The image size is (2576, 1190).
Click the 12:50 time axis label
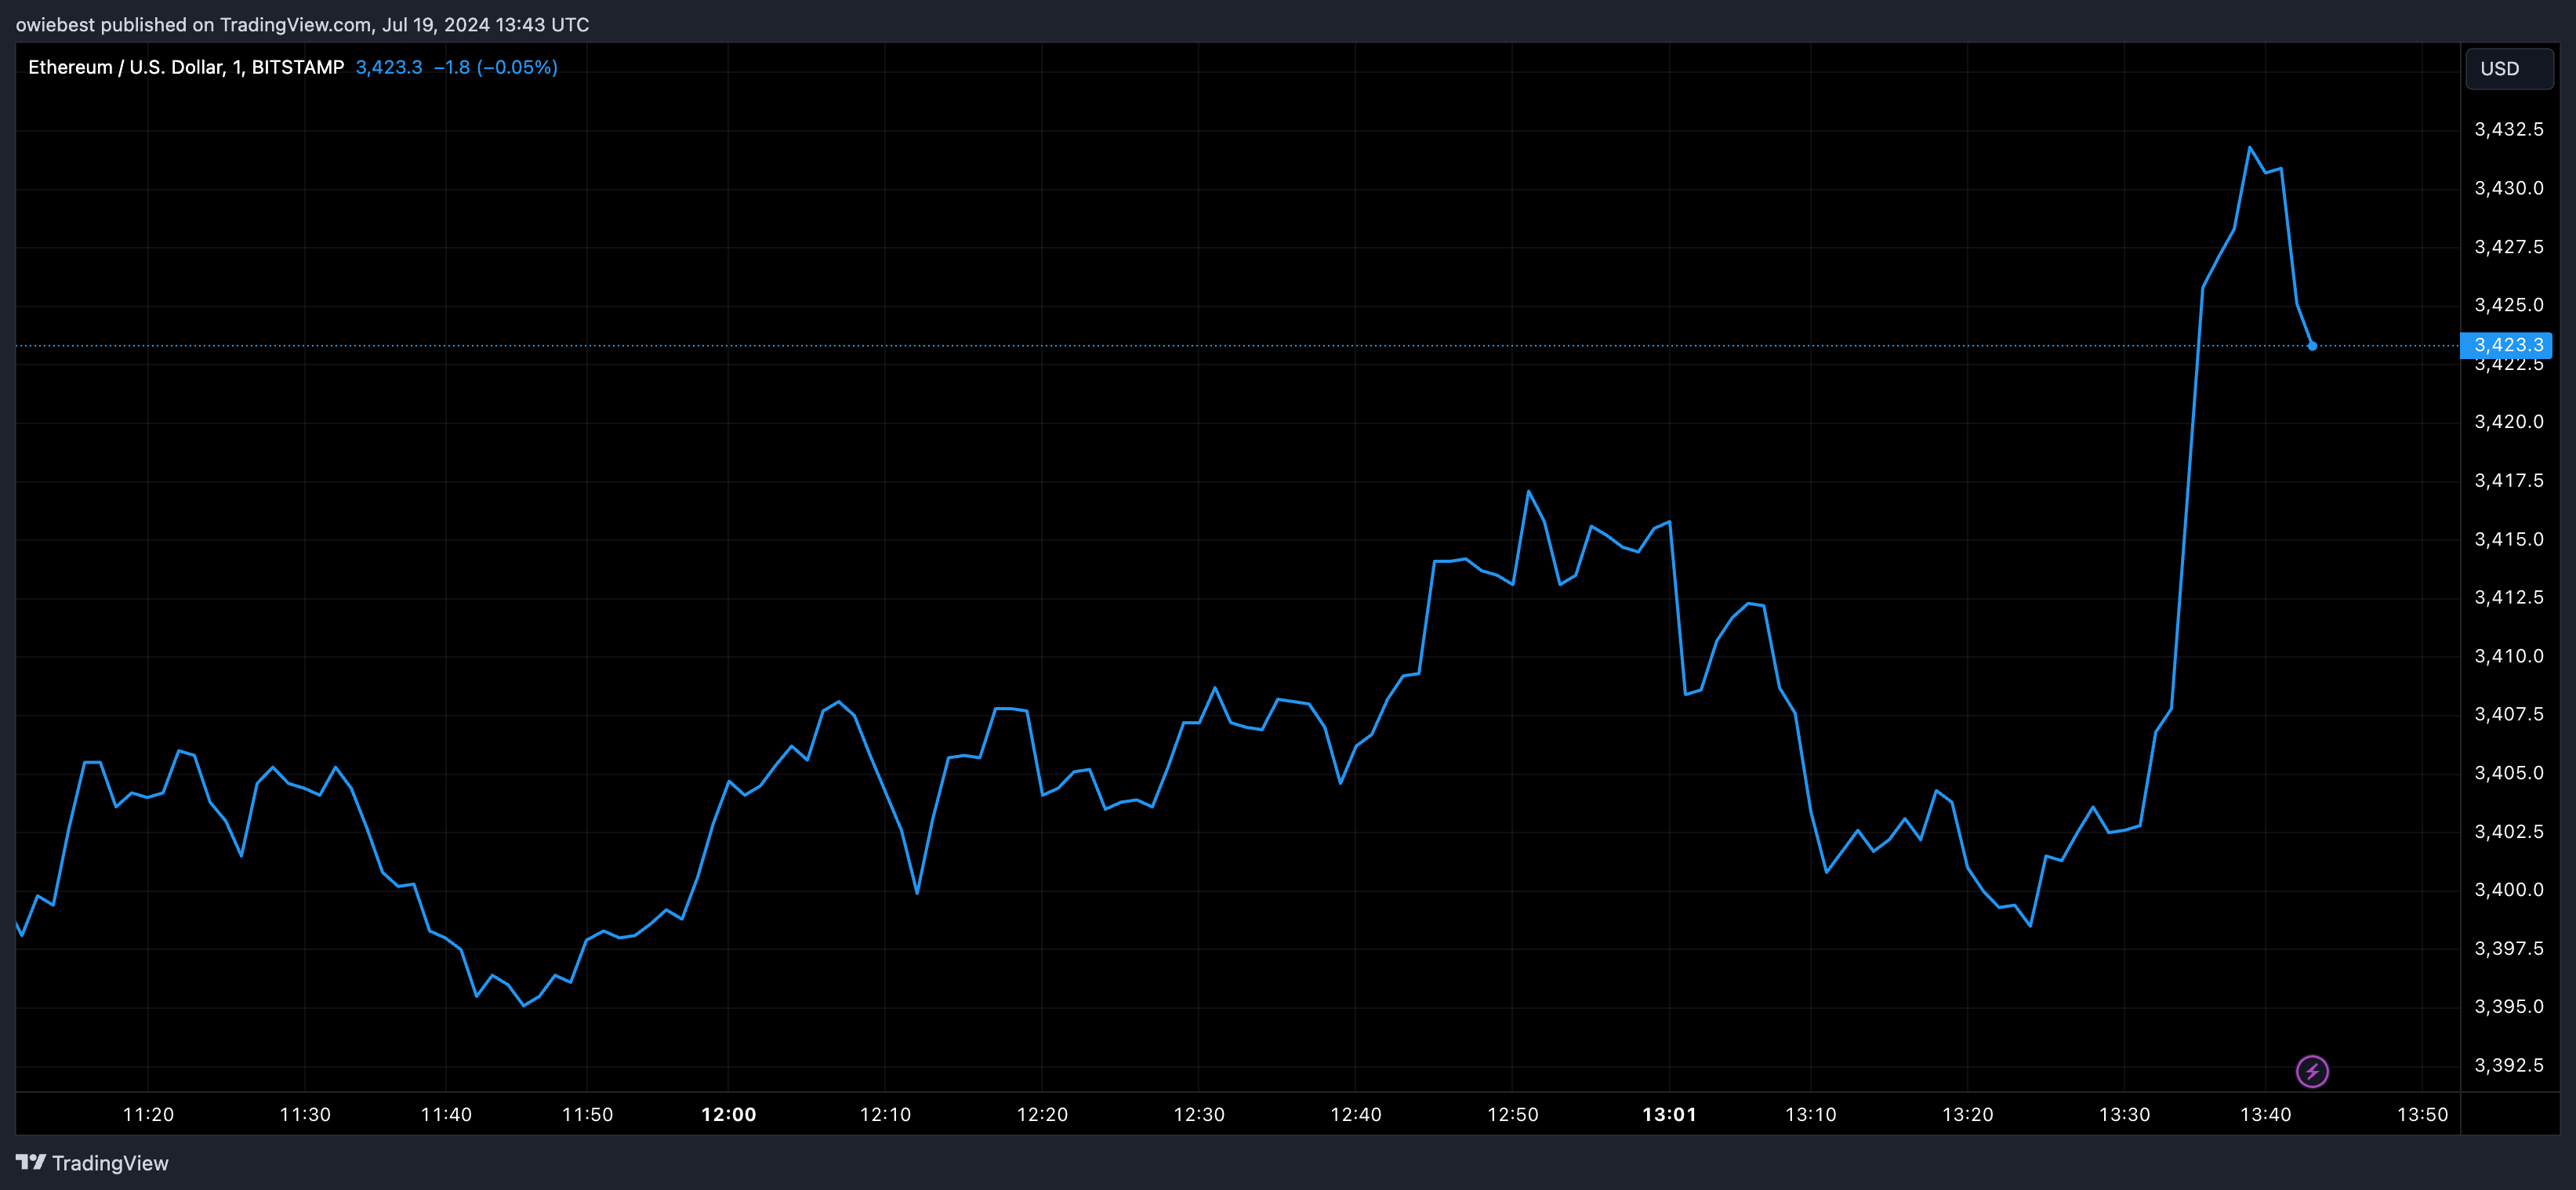click(1513, 1114)
